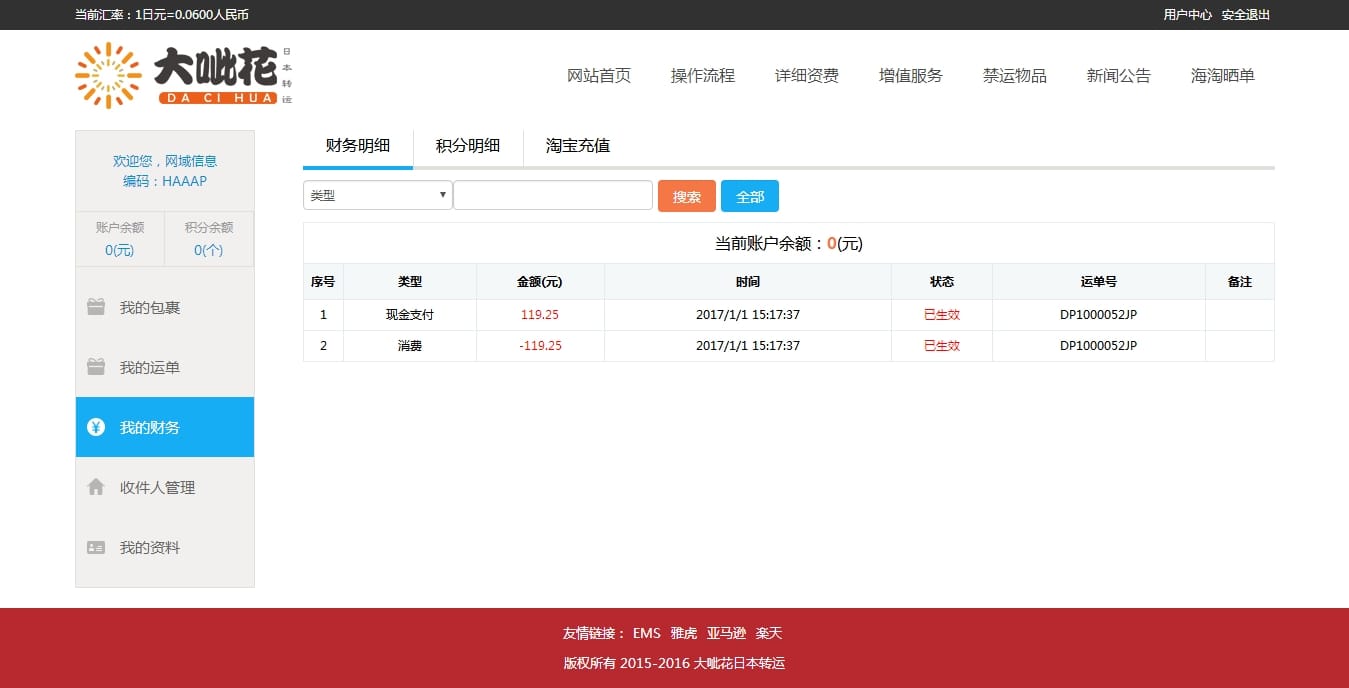
Task: Click the house icon beside 收件人管理
Action: click(96, 487)
